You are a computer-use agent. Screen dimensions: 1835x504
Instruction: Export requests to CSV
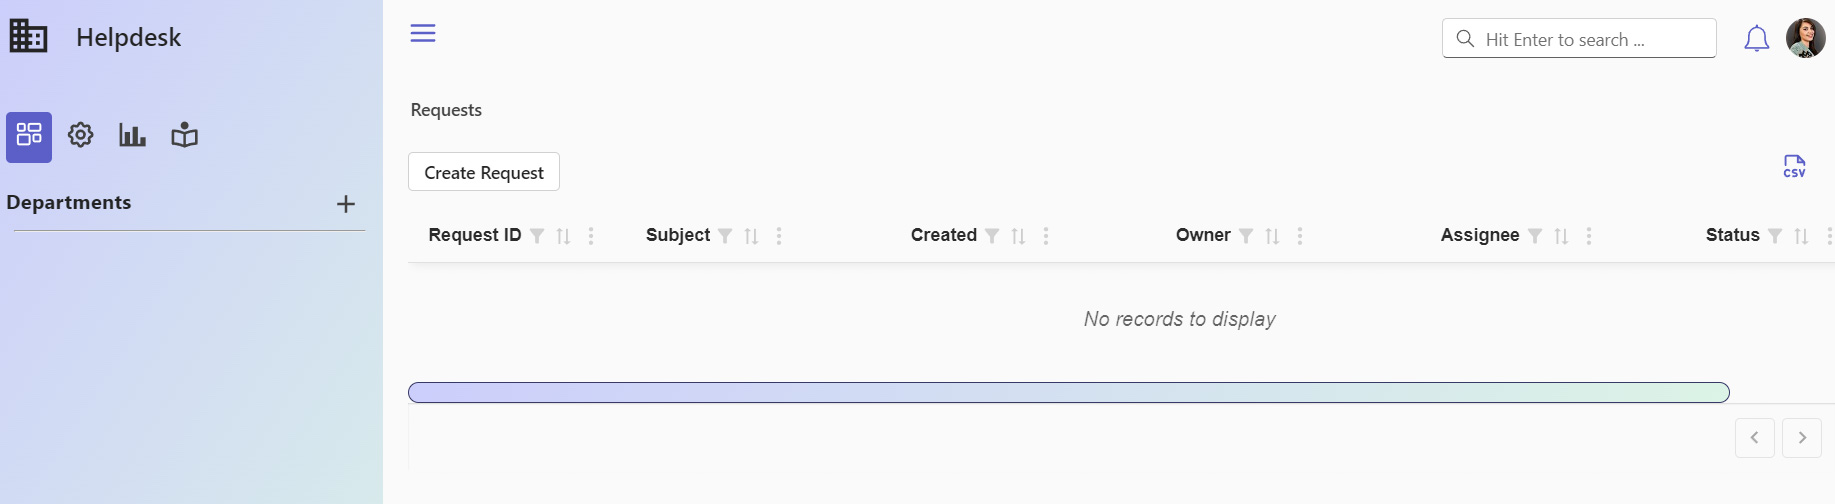(x=1795, y=167)
